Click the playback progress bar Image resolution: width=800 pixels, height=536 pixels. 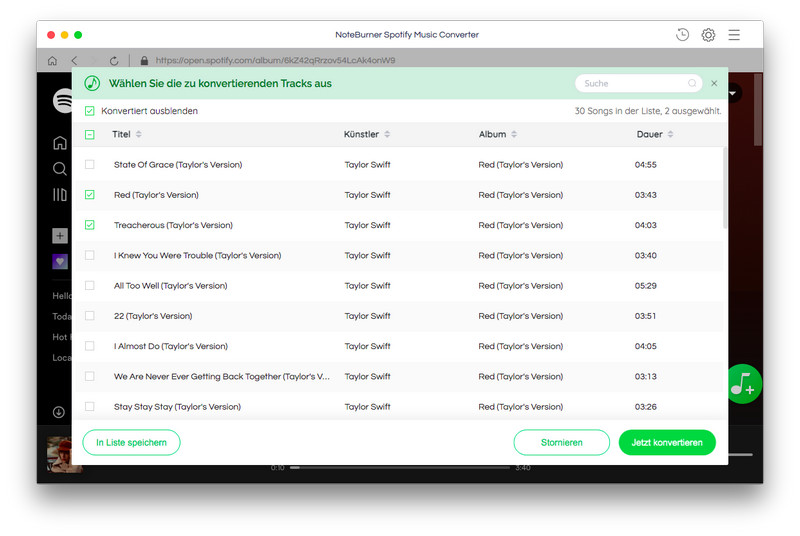pyautogui.click(x=400, y=467)
